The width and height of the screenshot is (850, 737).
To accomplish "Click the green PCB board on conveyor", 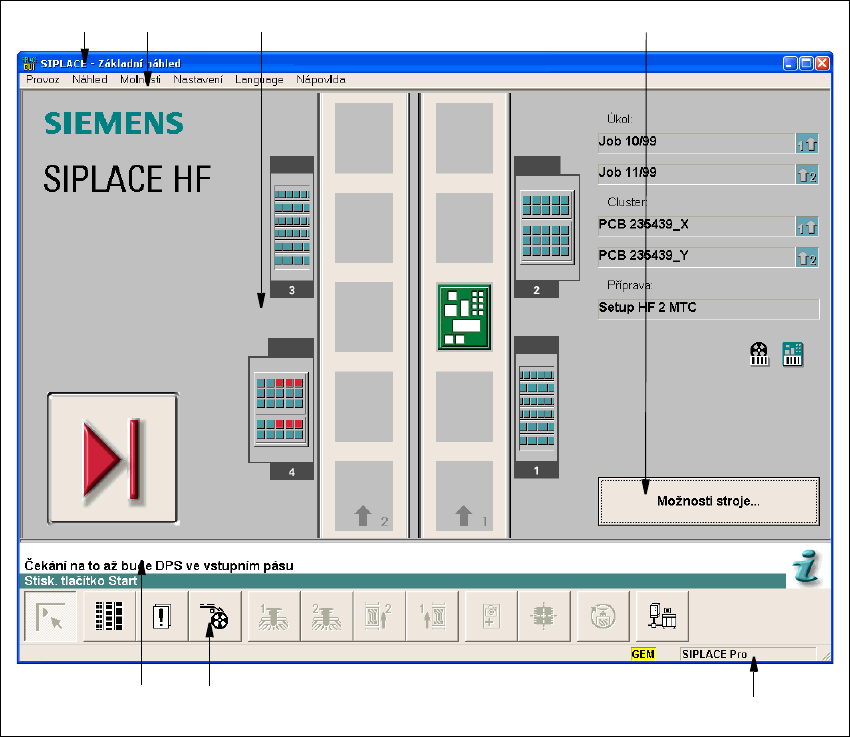I will tap(465, 317).
